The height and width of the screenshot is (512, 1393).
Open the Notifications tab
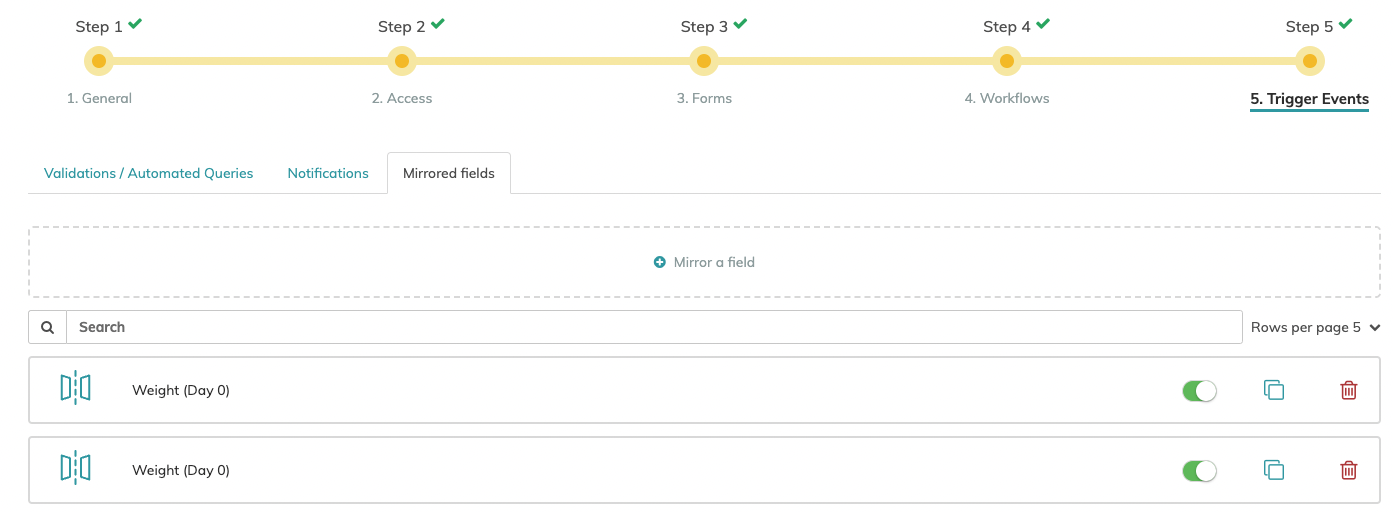pyautogui.click(x=328, y=173)
